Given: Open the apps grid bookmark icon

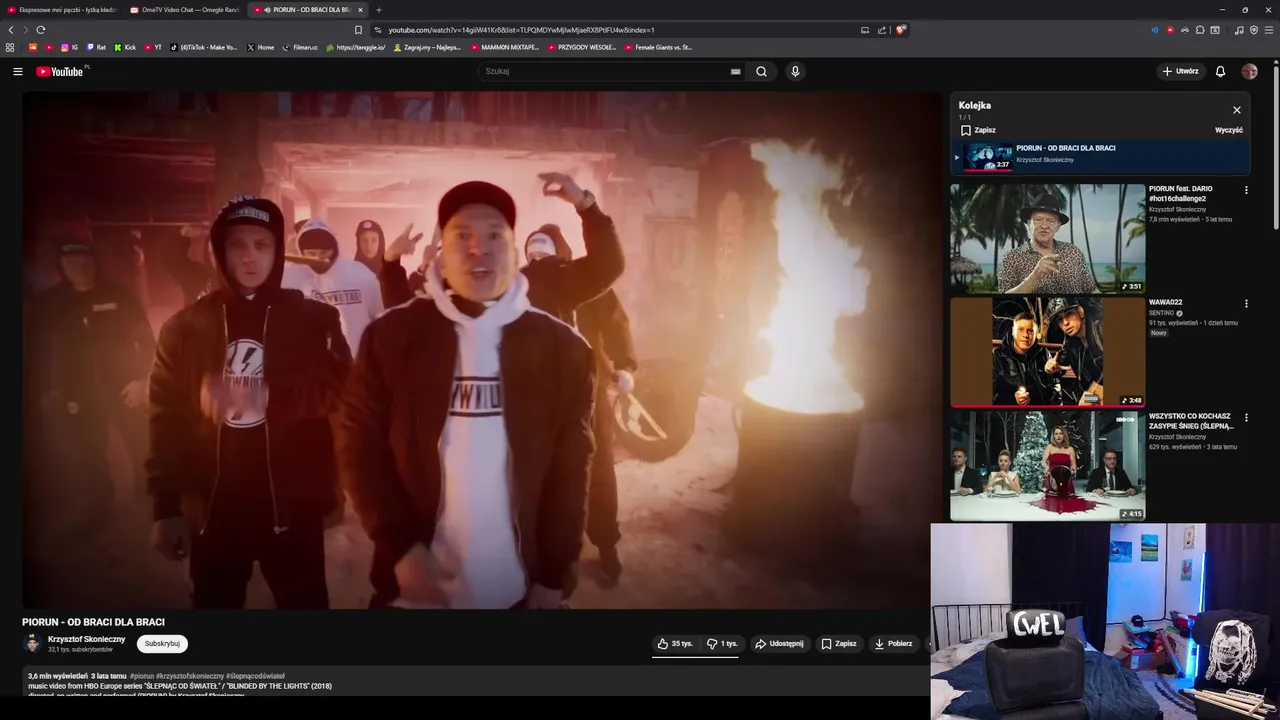Looking at the screenshot, I should click(10, 47).
